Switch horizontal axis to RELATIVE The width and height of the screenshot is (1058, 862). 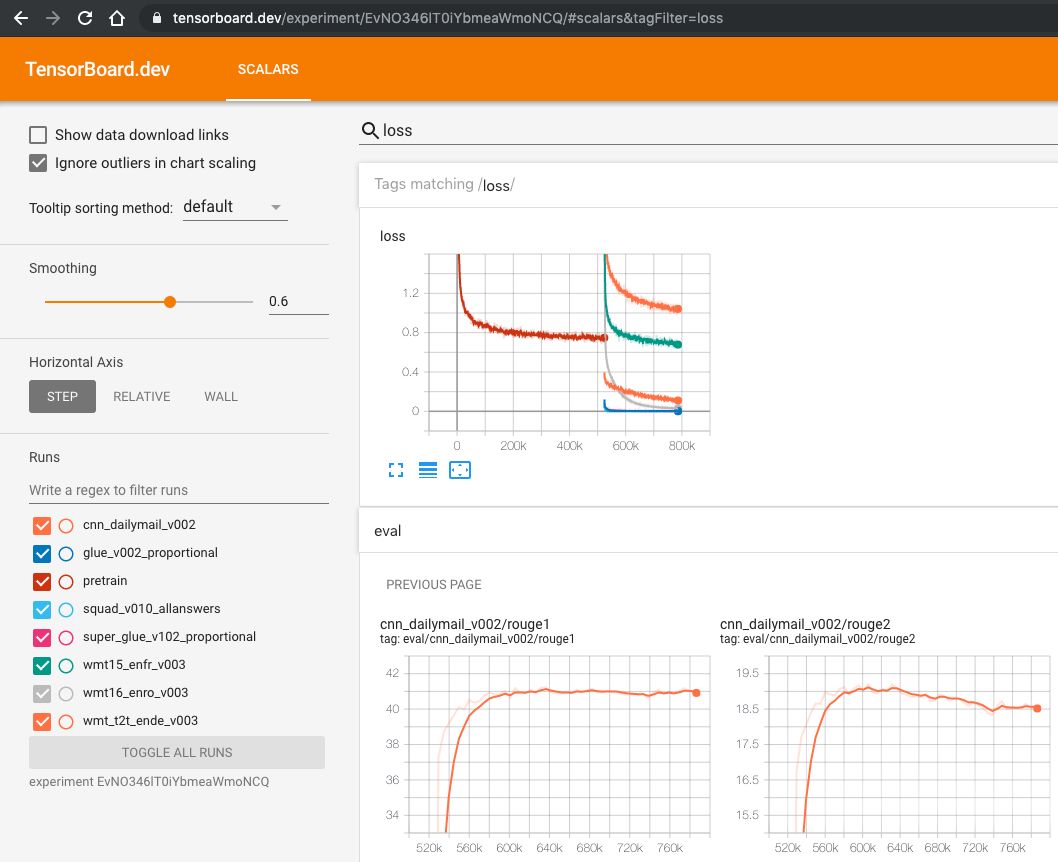click(141, 397)
